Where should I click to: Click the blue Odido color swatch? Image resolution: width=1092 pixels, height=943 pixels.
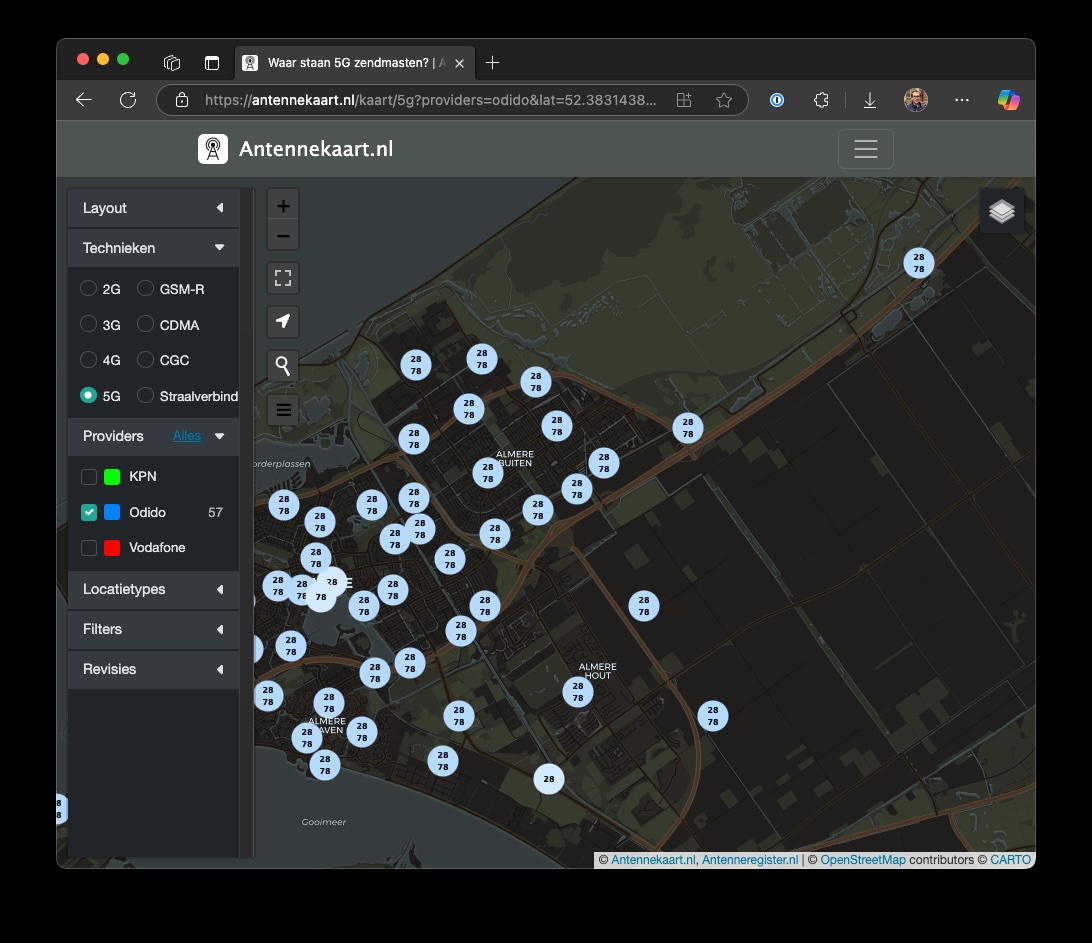pyautogui.click(x=112, y=512)
